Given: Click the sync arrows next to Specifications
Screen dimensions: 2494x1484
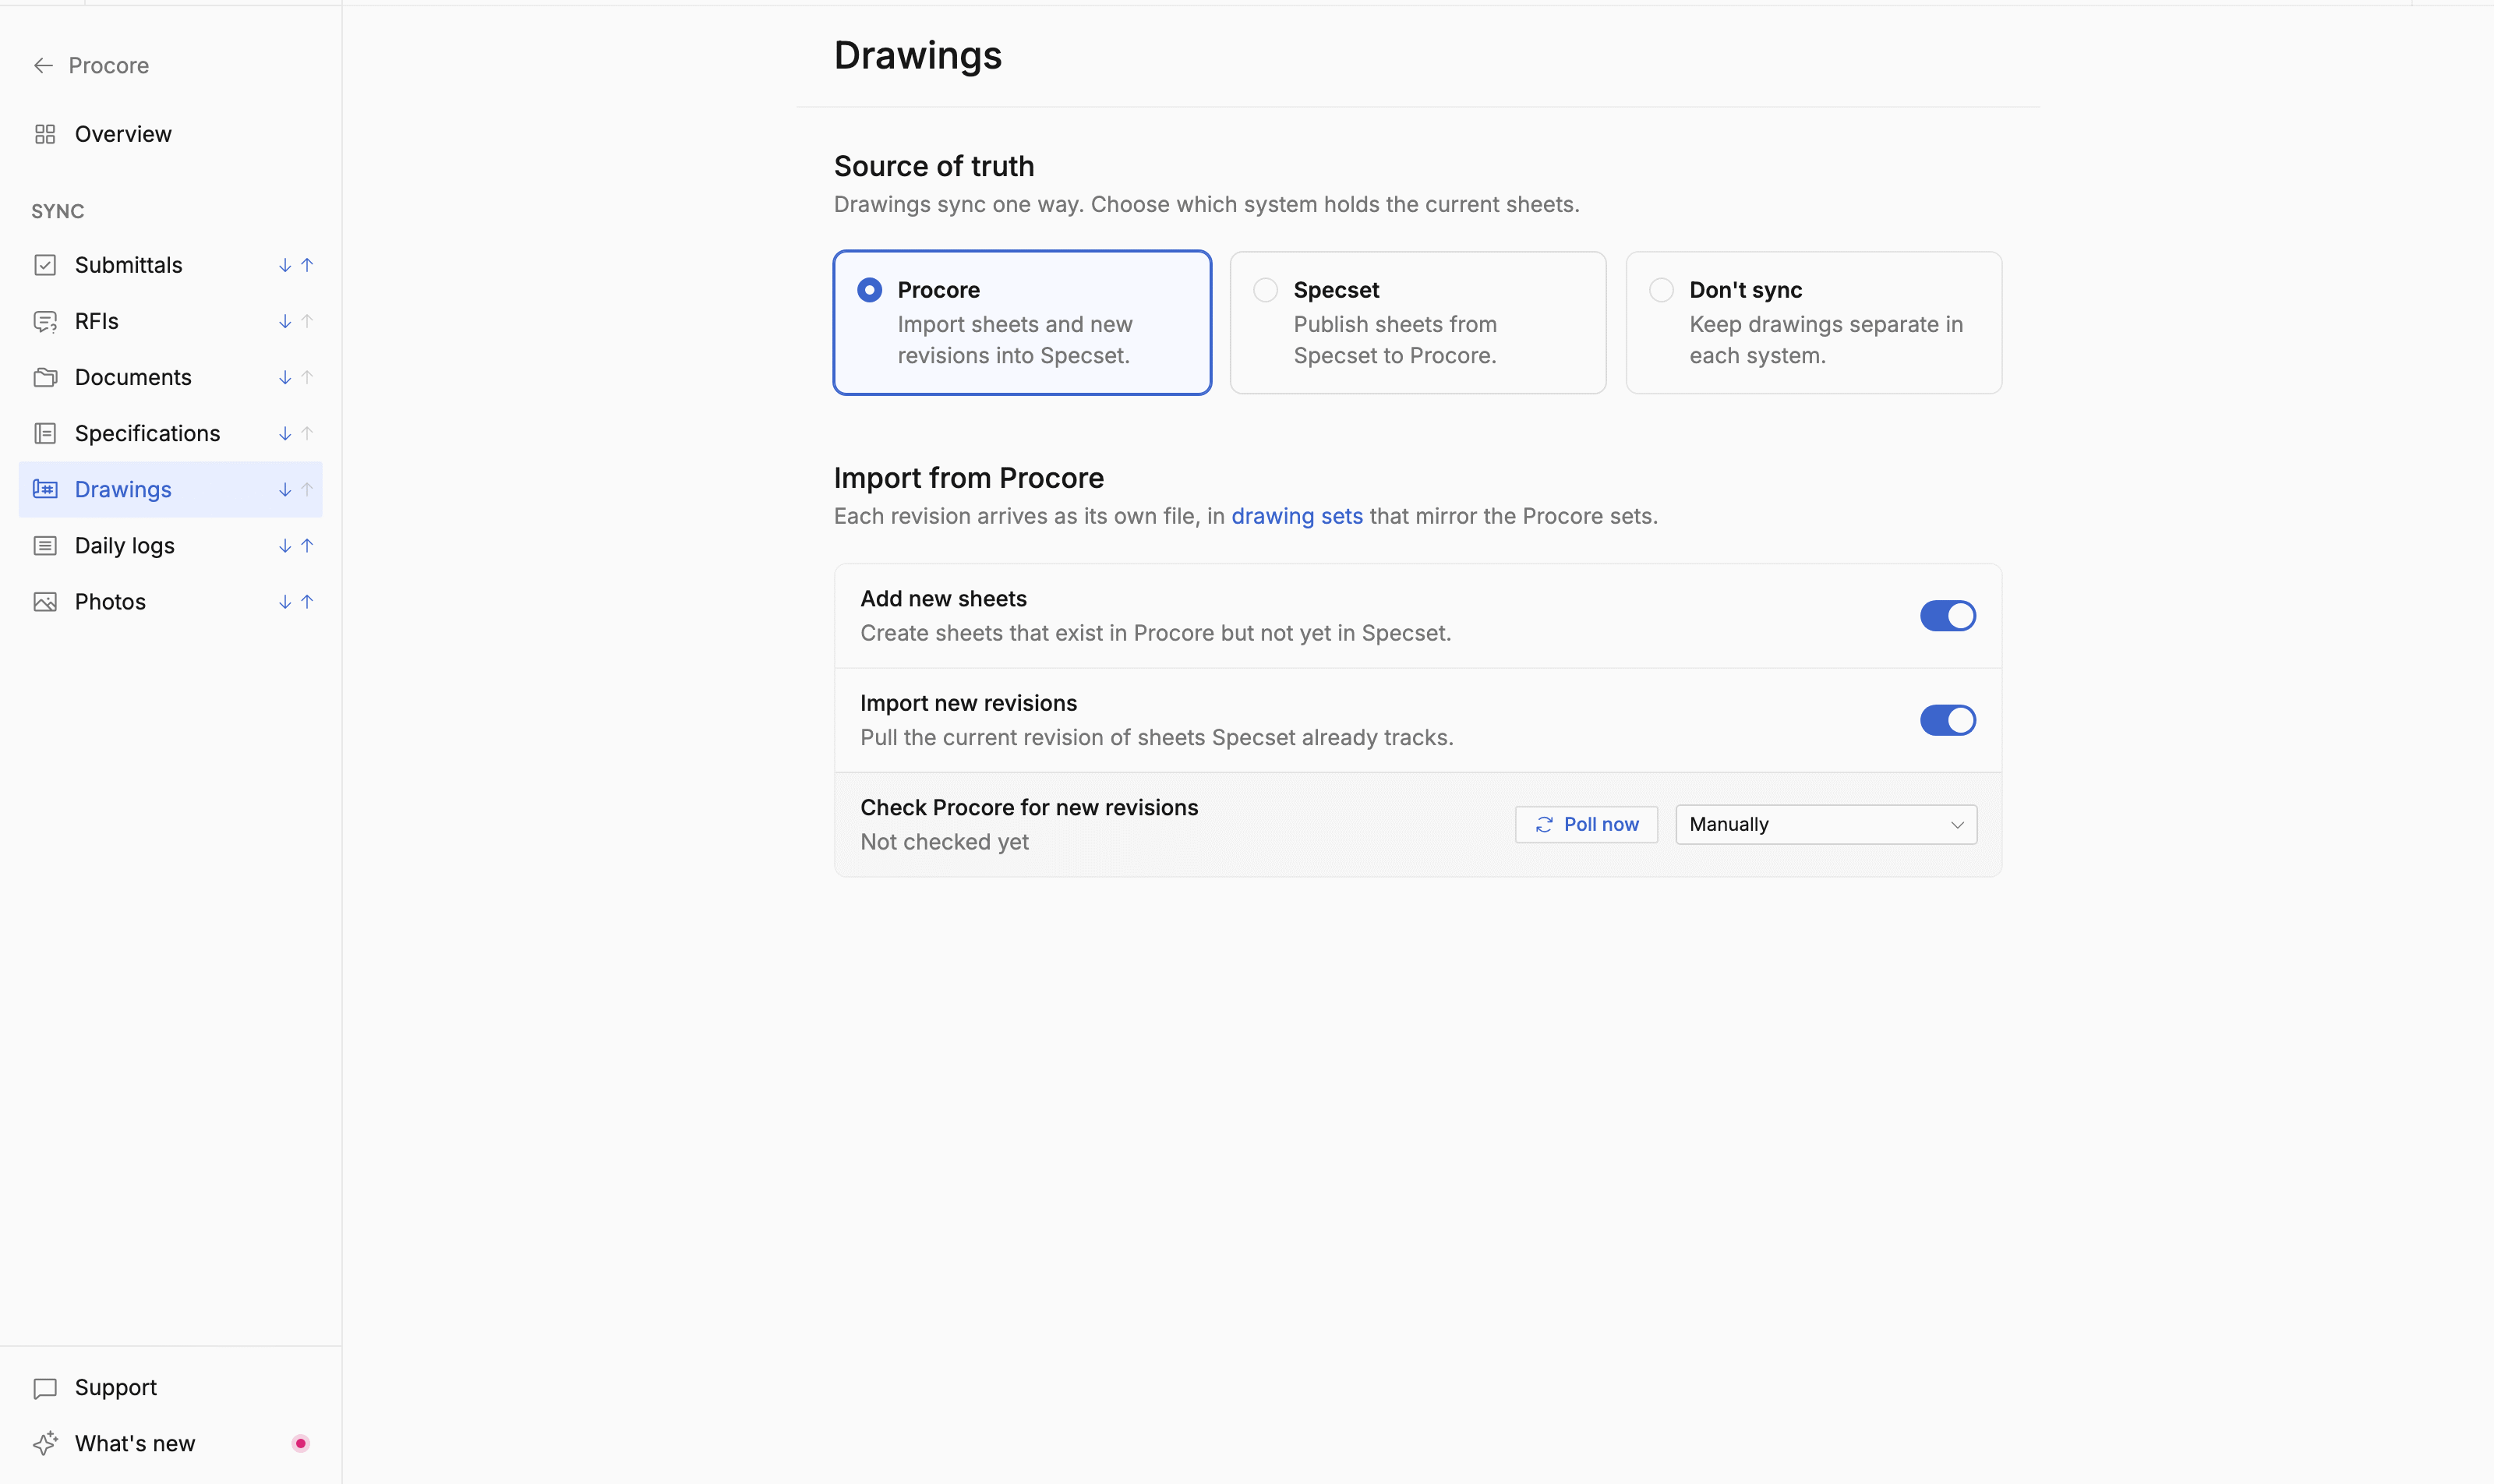Looking at the screenshot, I should click(x=296, y=433).
